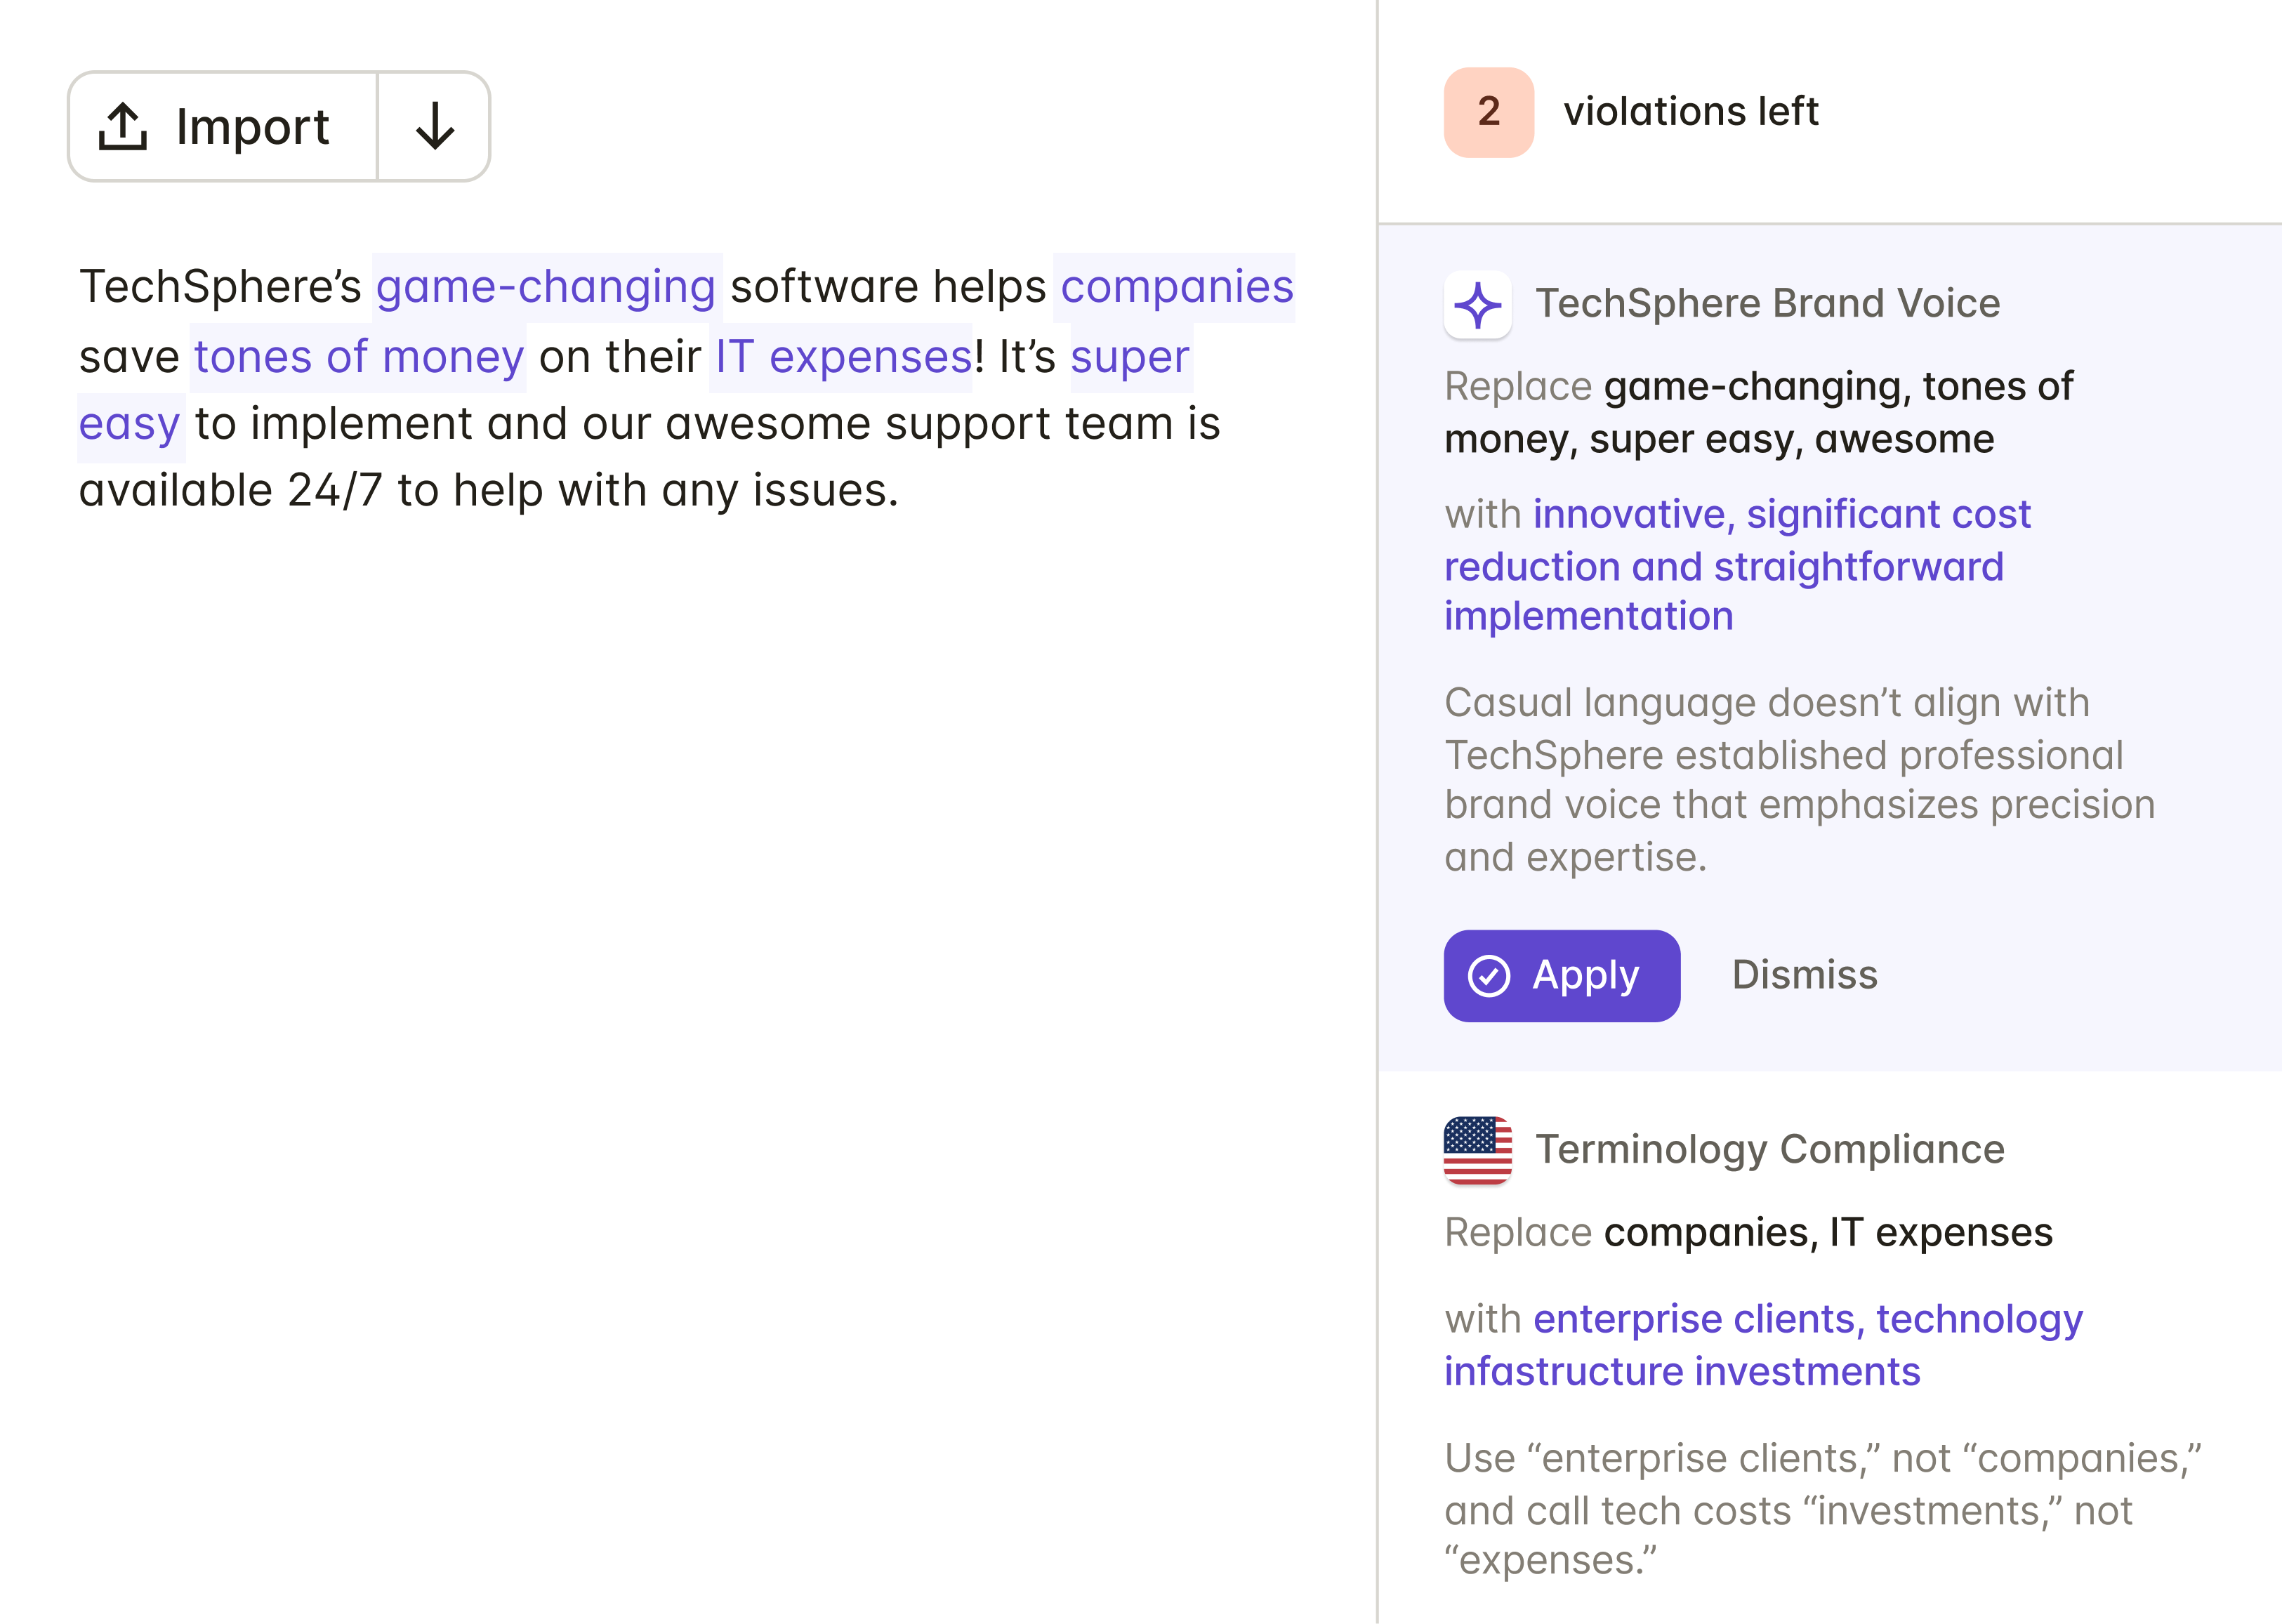Click the "violations left" header label
The image size is (2282, 1624).
1690,112
